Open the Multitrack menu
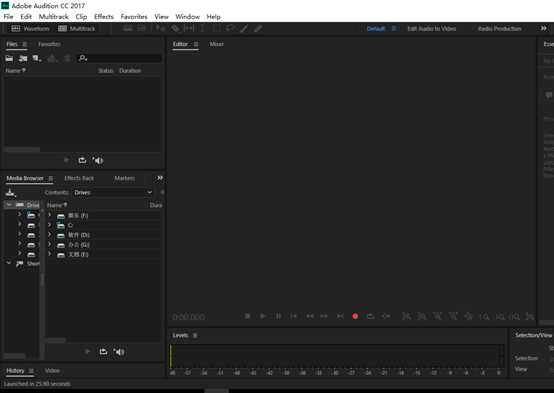This screenshot has width=554, height=393. [x=53, y=17]
